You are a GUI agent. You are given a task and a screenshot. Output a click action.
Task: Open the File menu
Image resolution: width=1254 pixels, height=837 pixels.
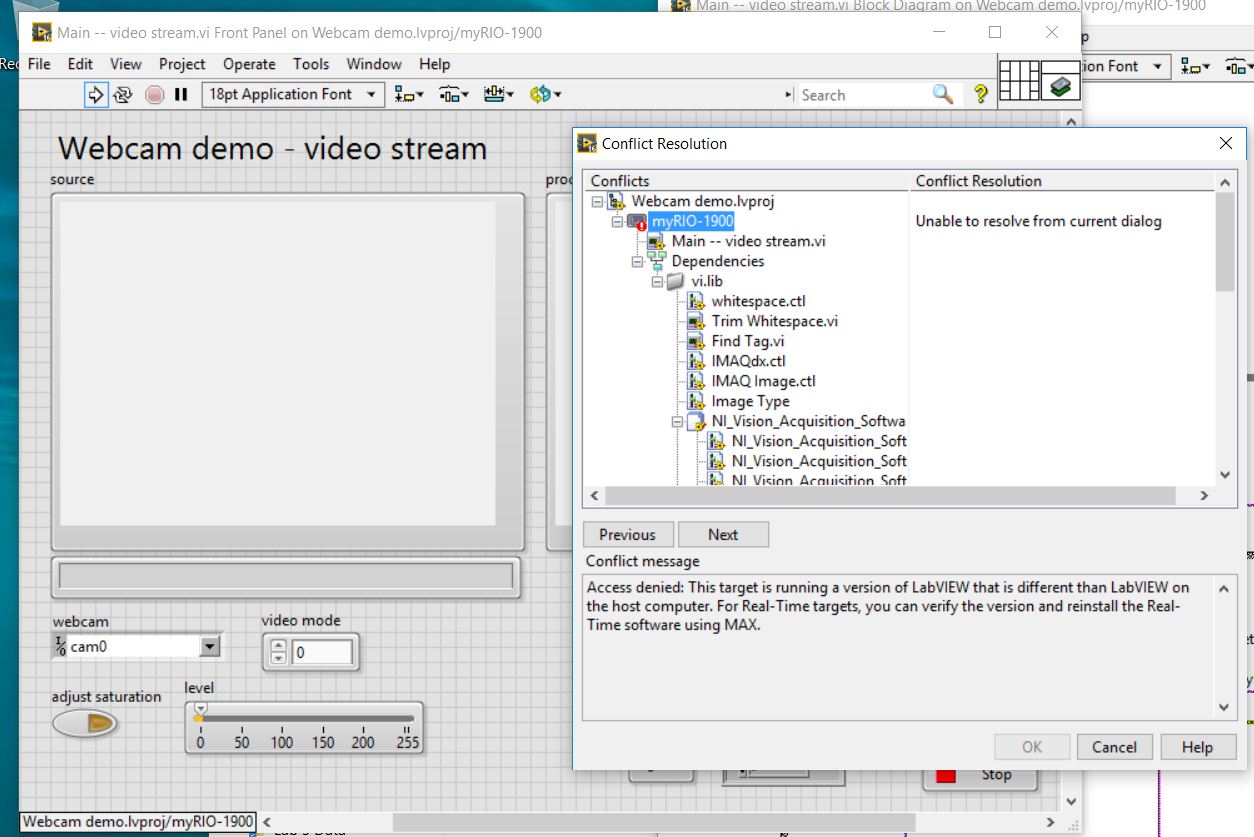pos(39,63)
